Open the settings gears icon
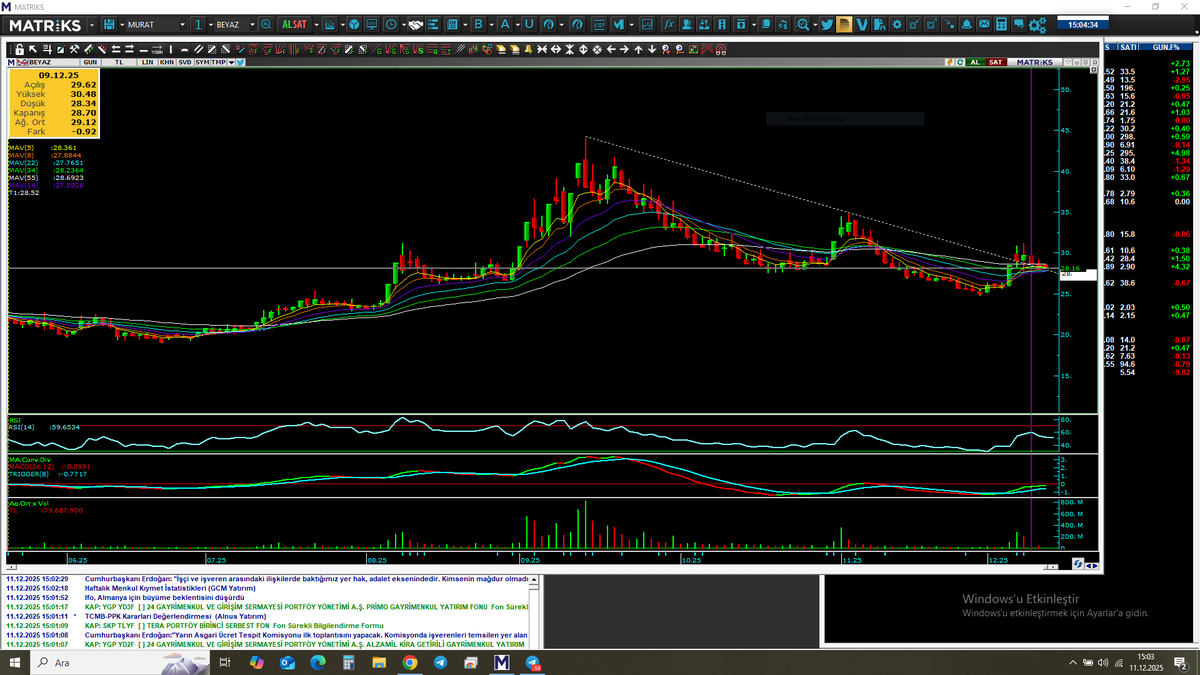1200x675 pixels. (x=1036, y=24)
